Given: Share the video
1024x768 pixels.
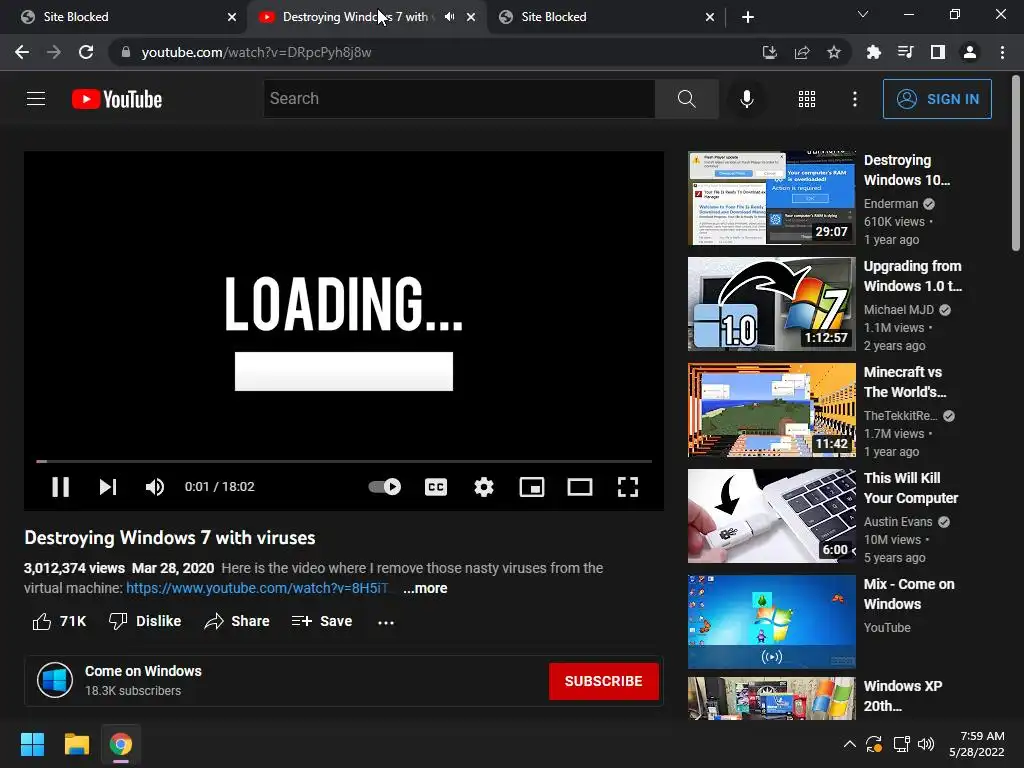Looking at the screenshot, I should click(236, 621).
